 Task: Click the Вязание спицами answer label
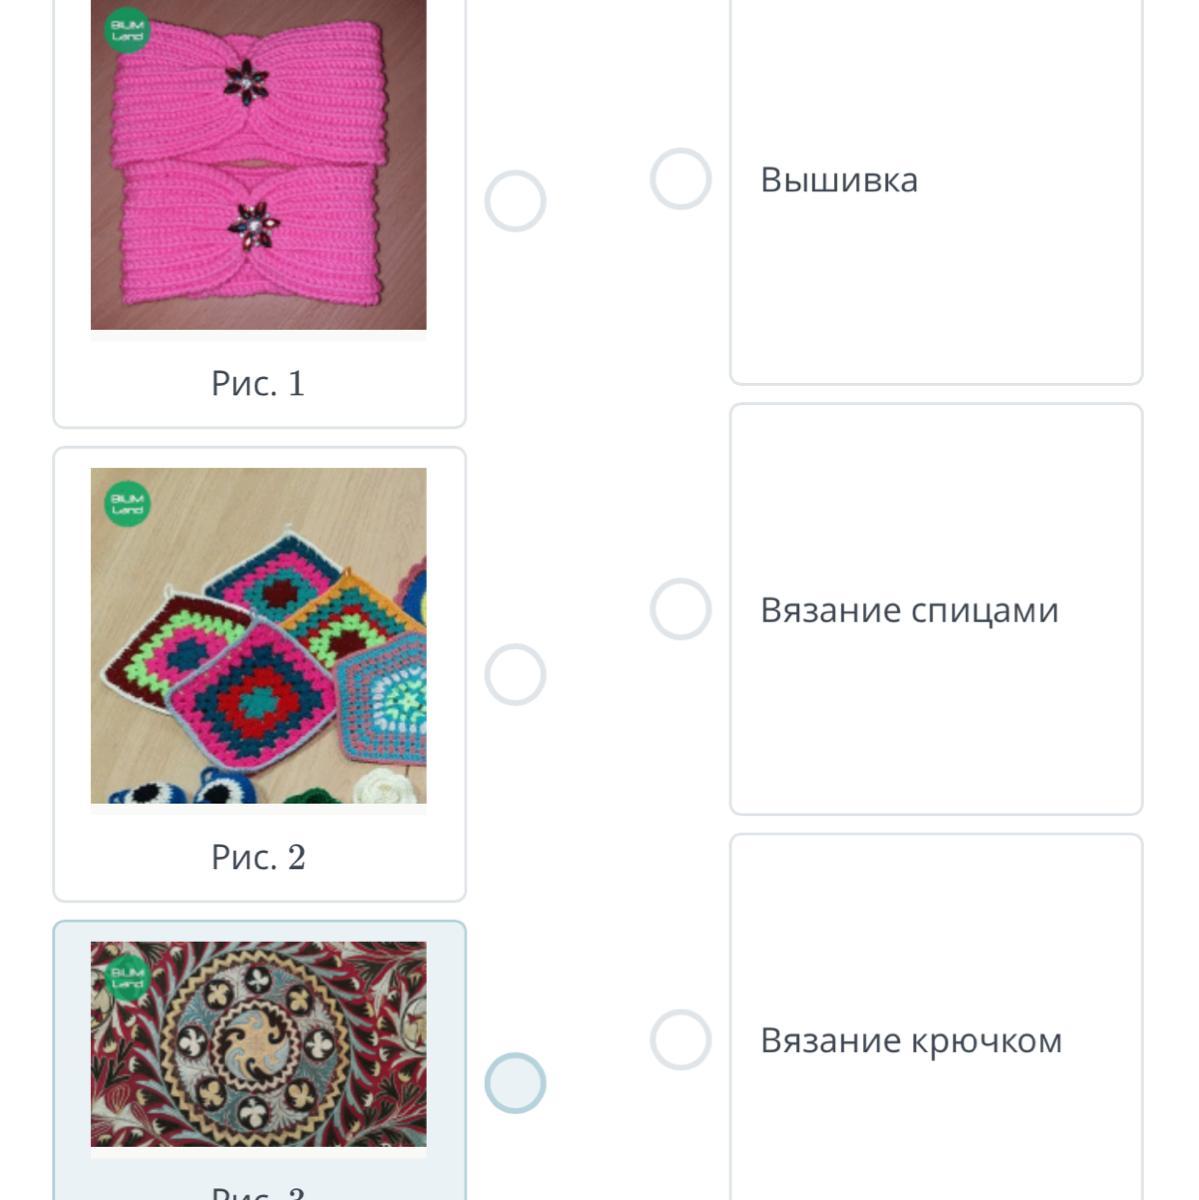click(909, 610)
